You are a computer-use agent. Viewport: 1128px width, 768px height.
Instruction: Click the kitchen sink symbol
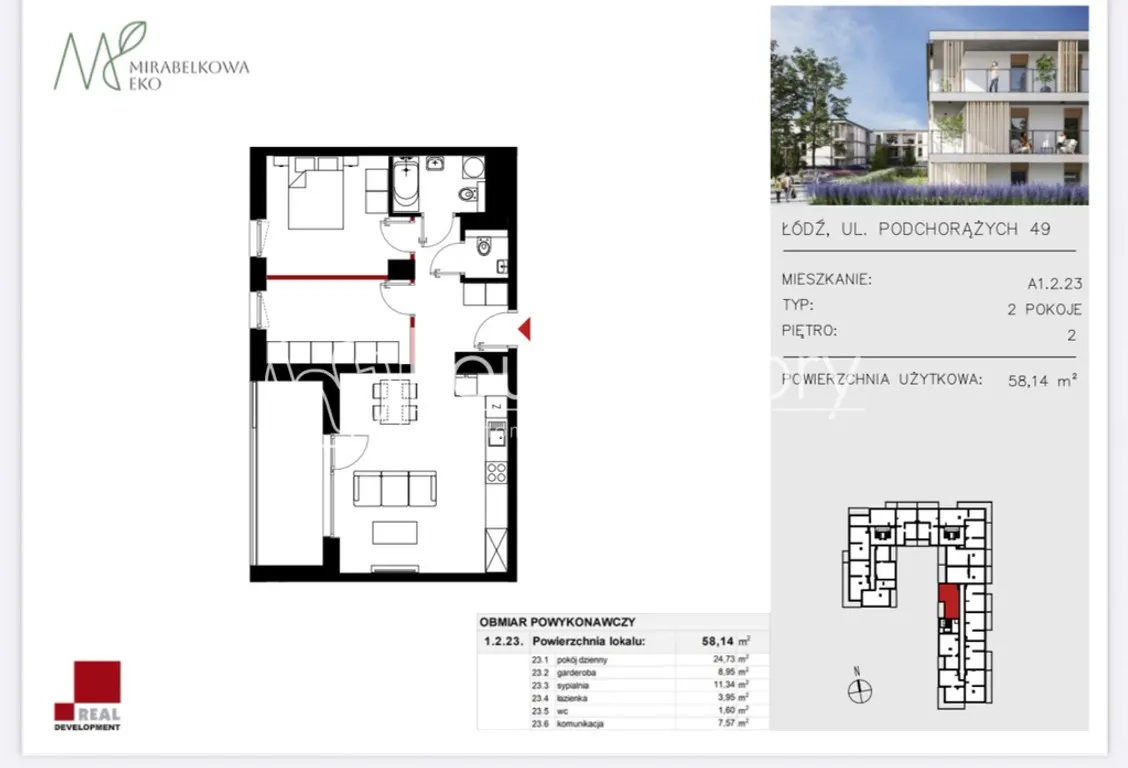[496, 434]
